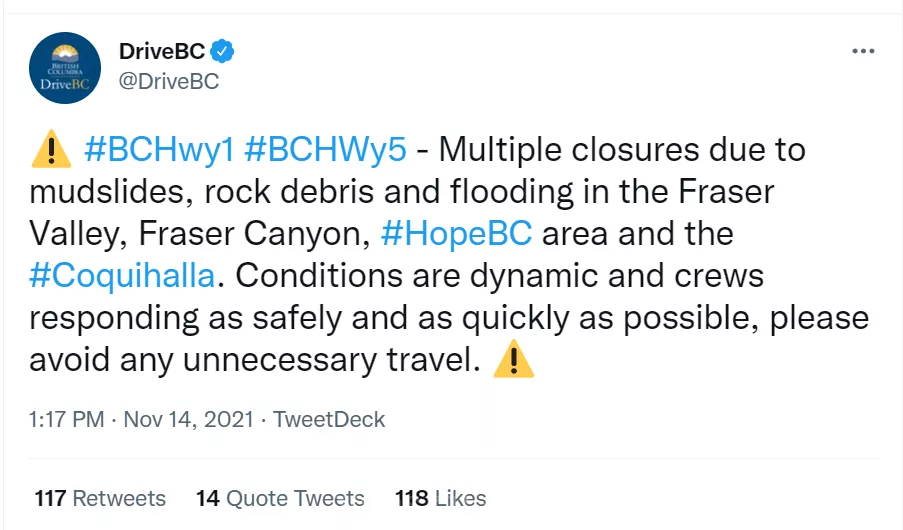Open the #BCHwy1 hashtag

tap(159, 150)
